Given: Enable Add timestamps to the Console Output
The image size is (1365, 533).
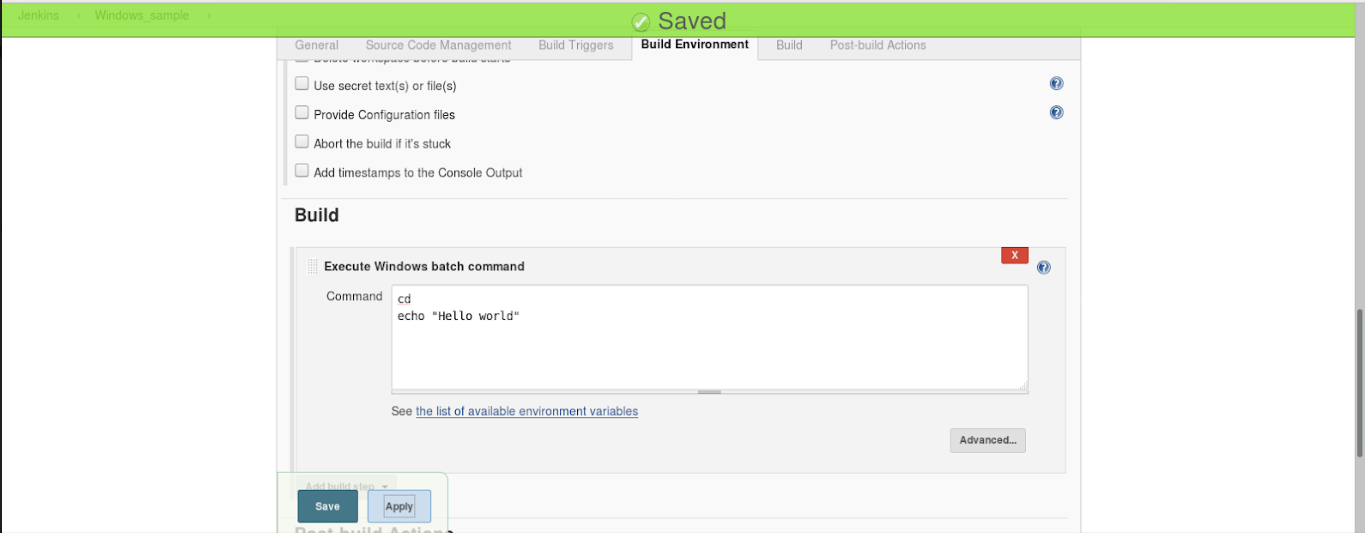Looking at the screenshot, I should point(302,171).
